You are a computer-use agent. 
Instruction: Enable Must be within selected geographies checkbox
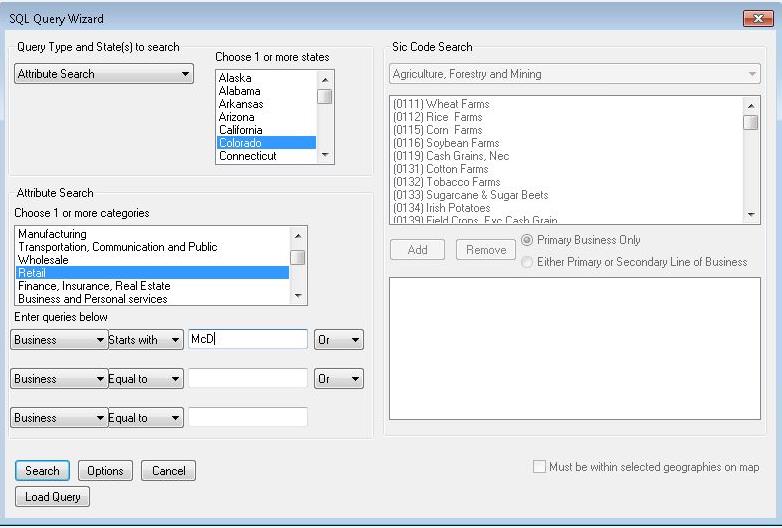[x=540, y=467]
